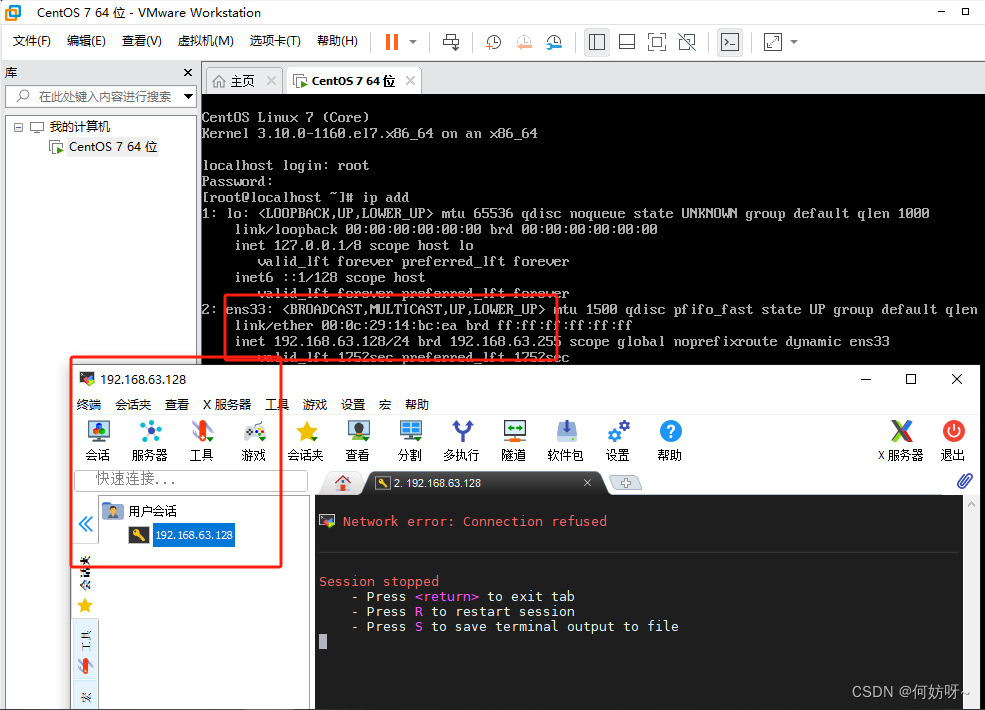The image size is (985, 710).
Task: Open a new MobaXterm session
Action: pyautogui.click(x=98, y=440)
